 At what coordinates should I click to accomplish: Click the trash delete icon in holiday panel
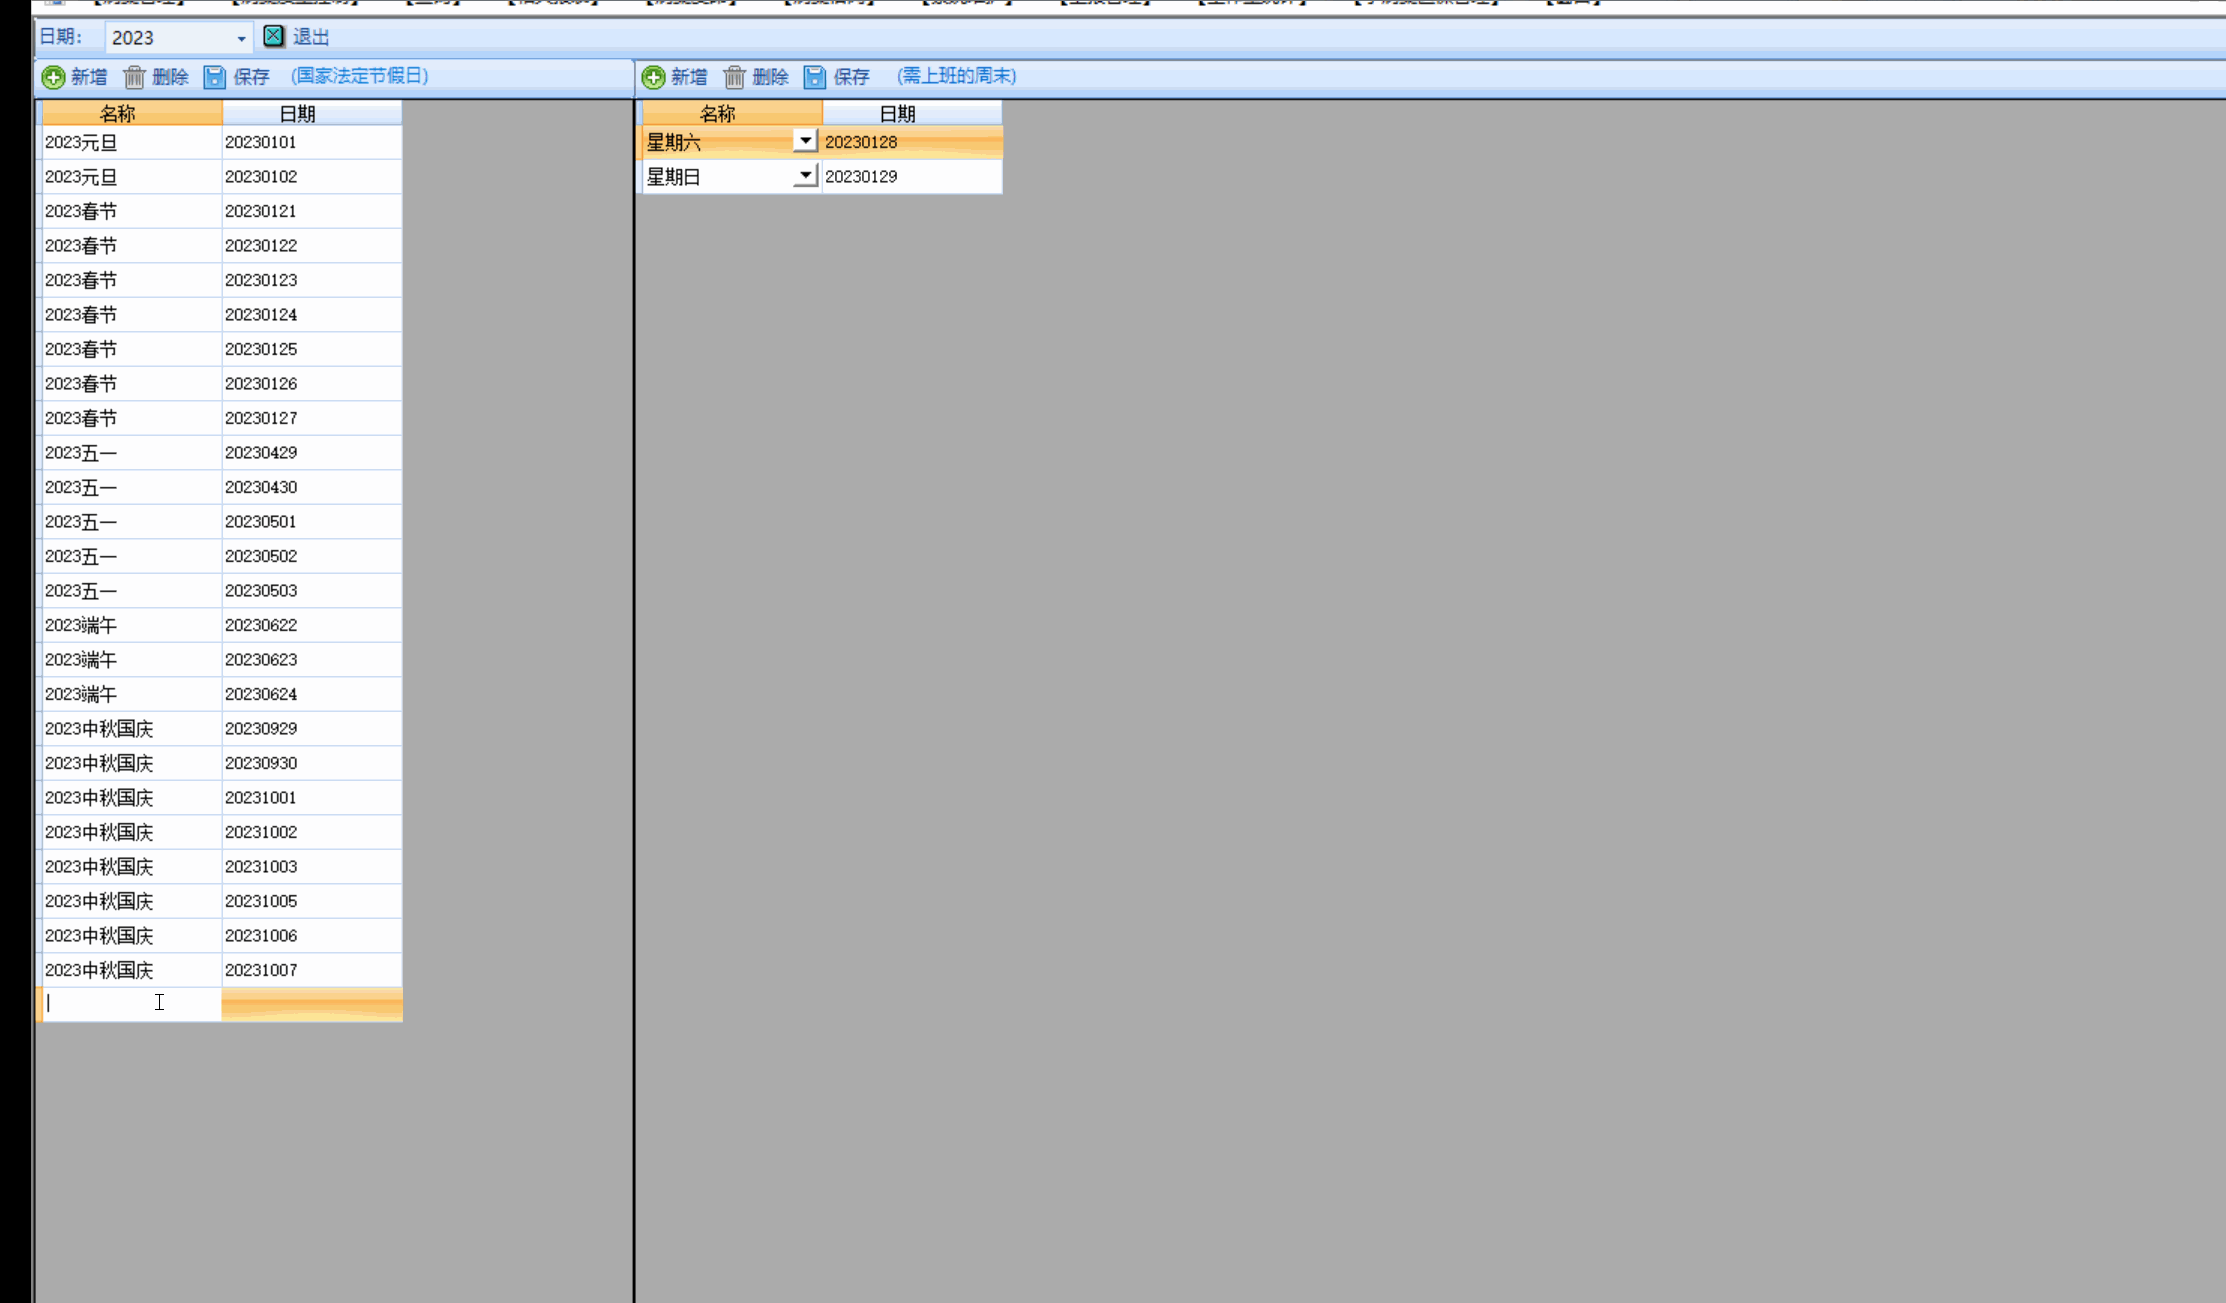pos(134,77)
